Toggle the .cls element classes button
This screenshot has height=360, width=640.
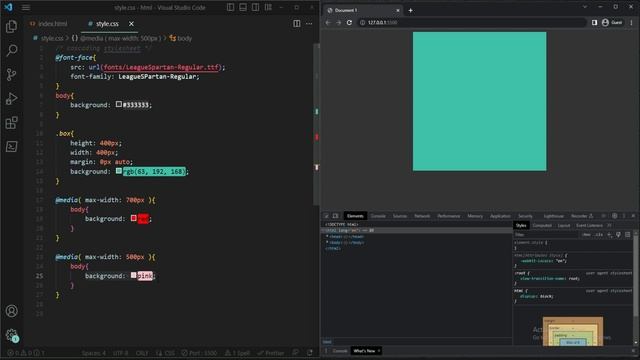[599, 235]
